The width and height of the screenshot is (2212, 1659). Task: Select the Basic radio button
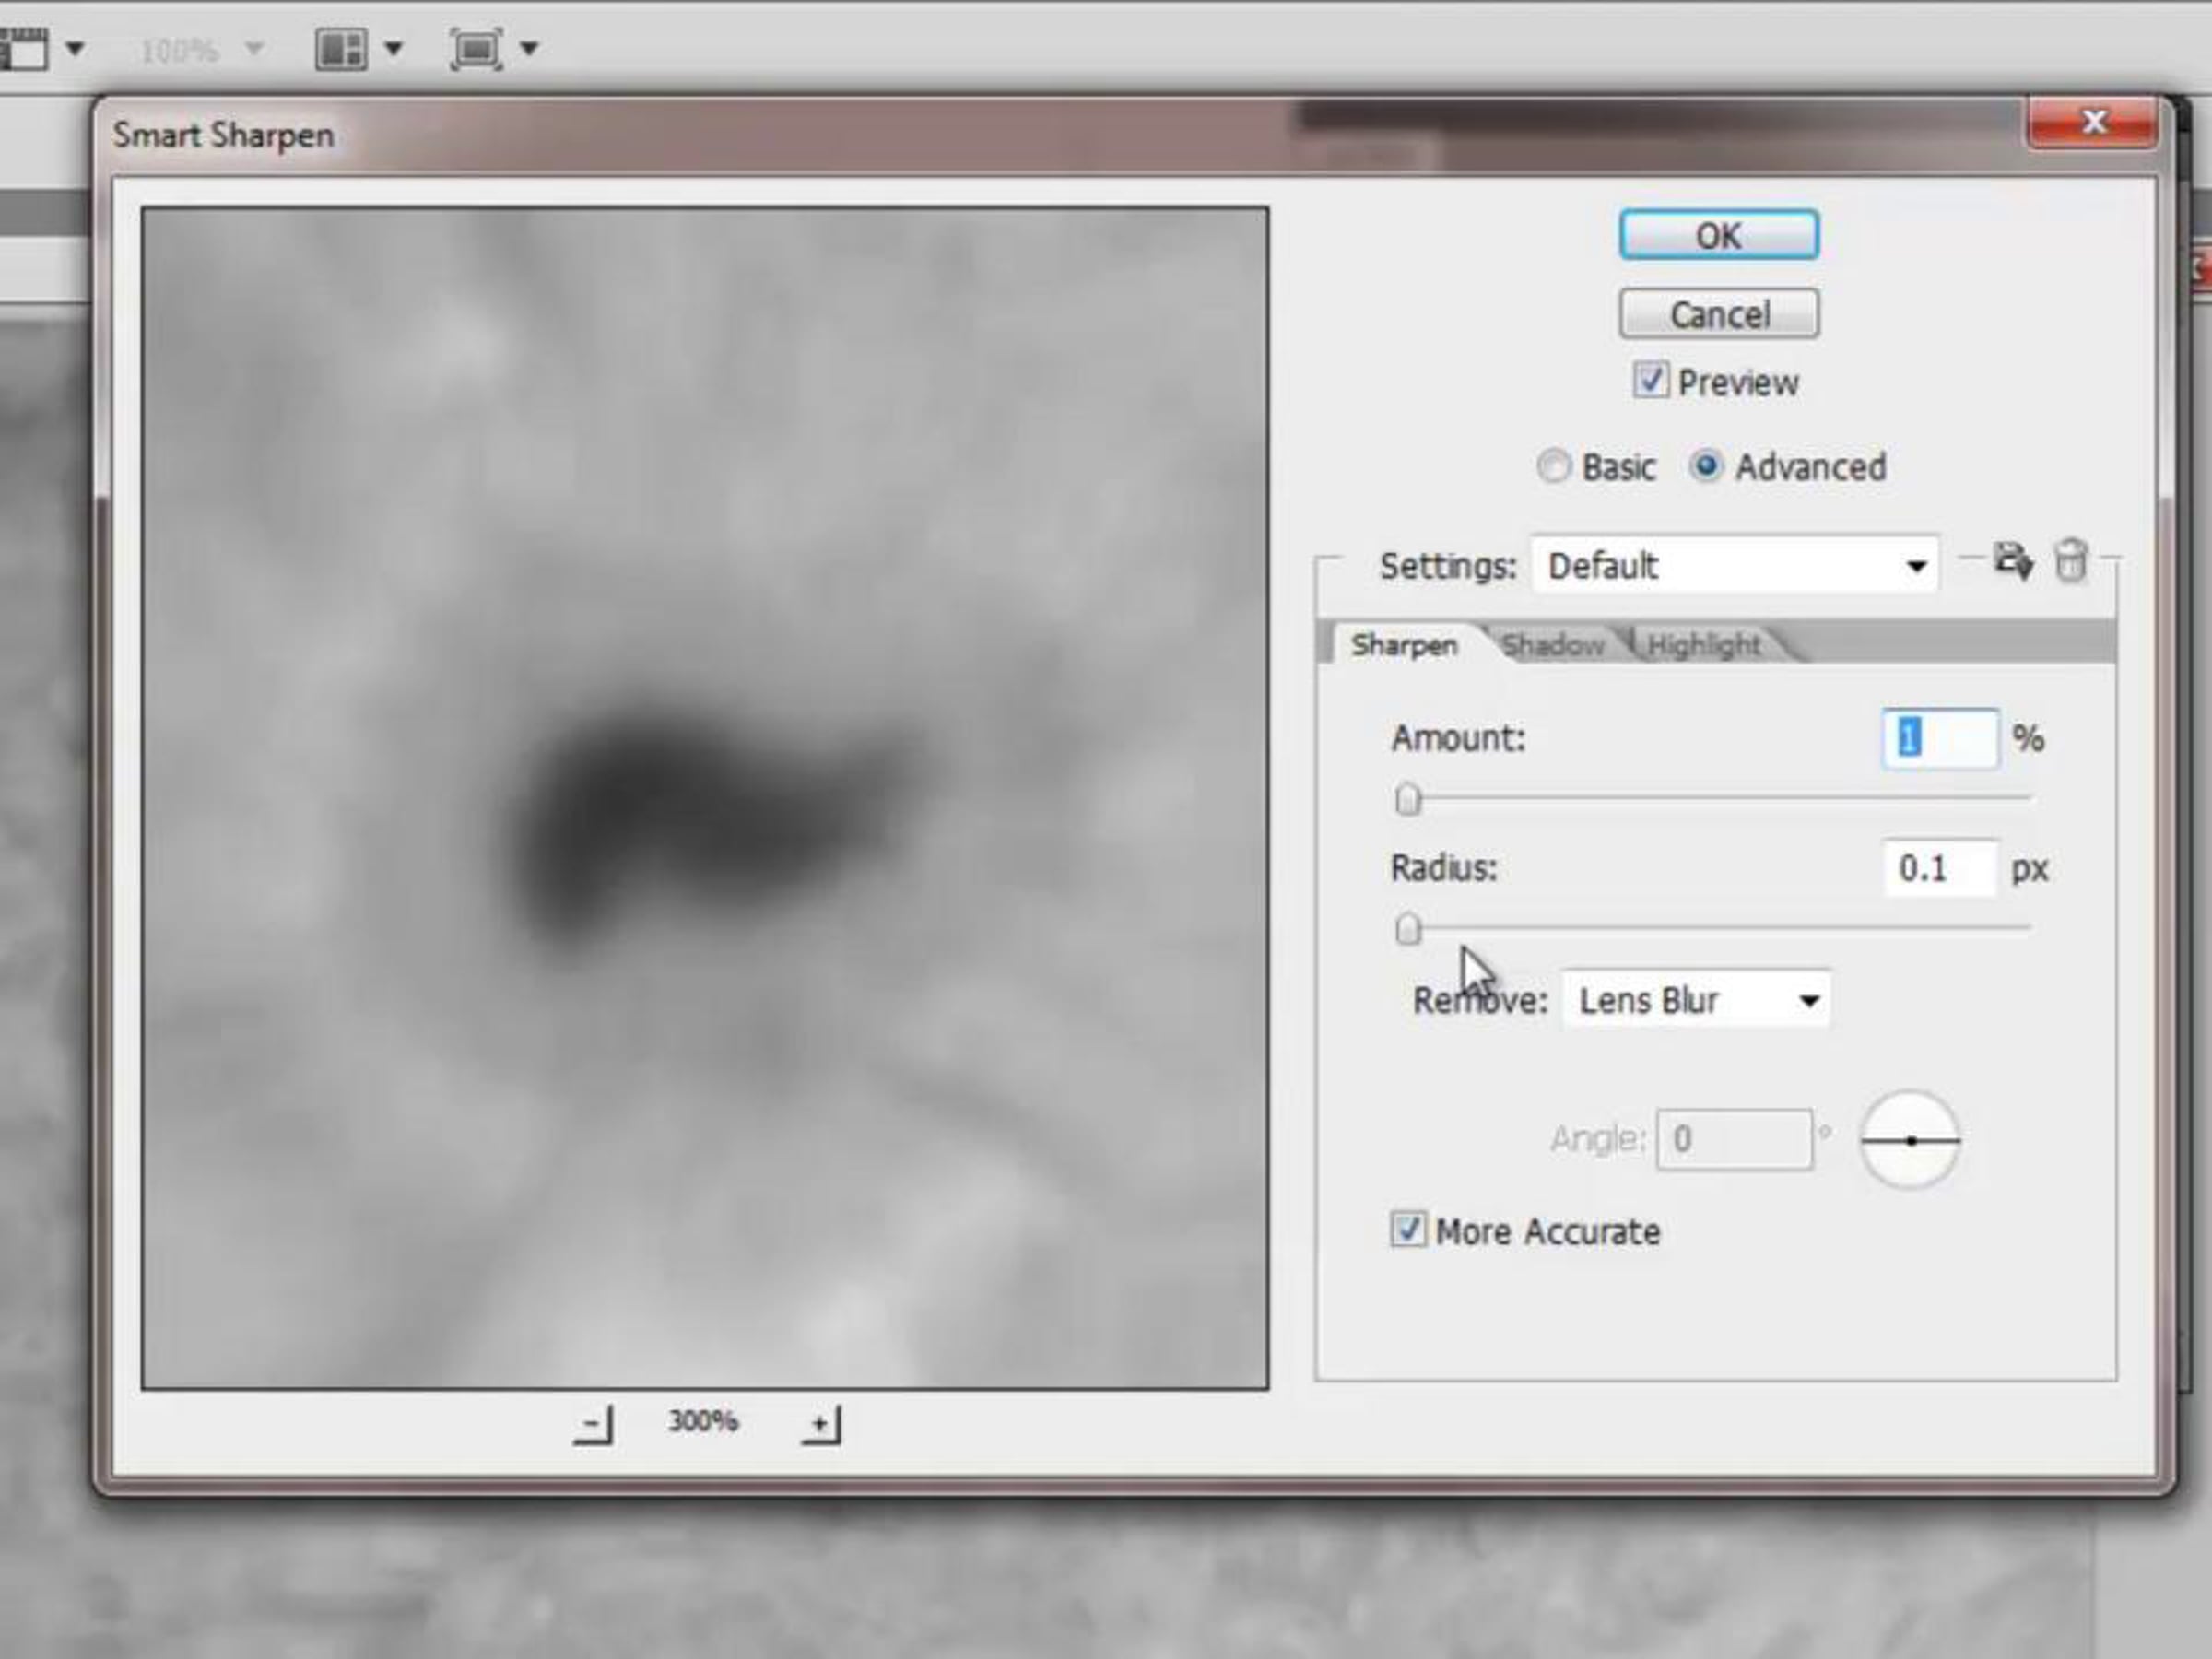pos(1553,466)
